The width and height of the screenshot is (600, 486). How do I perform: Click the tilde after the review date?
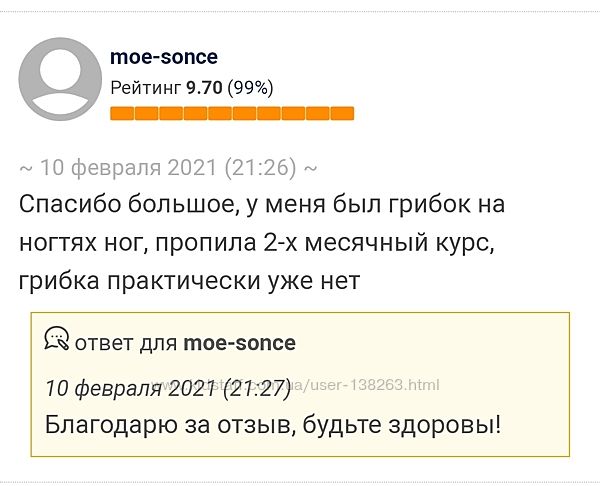click(x=311, y=167)
